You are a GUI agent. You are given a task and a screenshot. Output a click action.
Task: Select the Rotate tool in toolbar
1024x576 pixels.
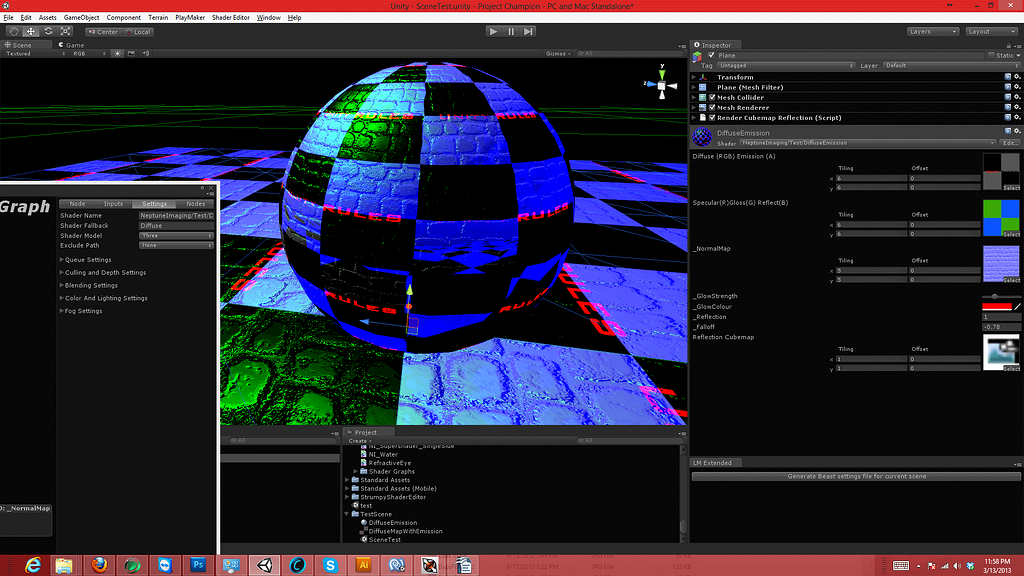pyautogui.click(x=48, y=31)
